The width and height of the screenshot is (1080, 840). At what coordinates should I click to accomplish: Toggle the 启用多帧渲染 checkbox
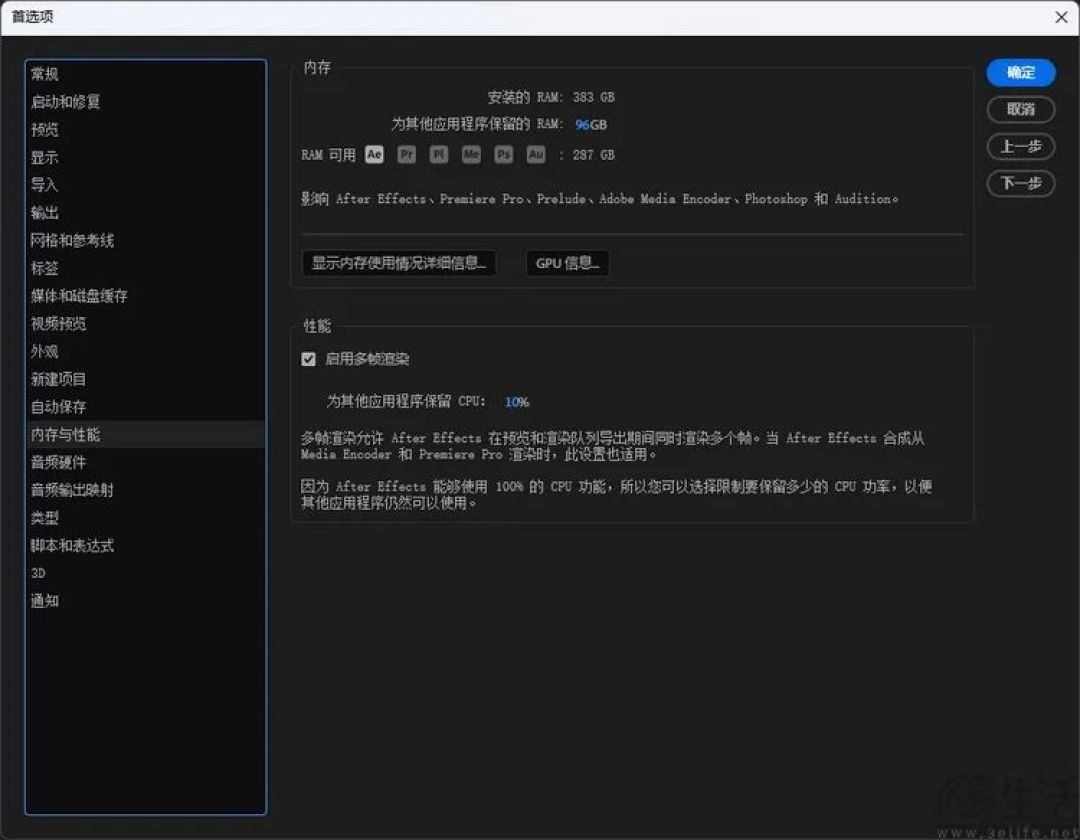click(309, 359)
